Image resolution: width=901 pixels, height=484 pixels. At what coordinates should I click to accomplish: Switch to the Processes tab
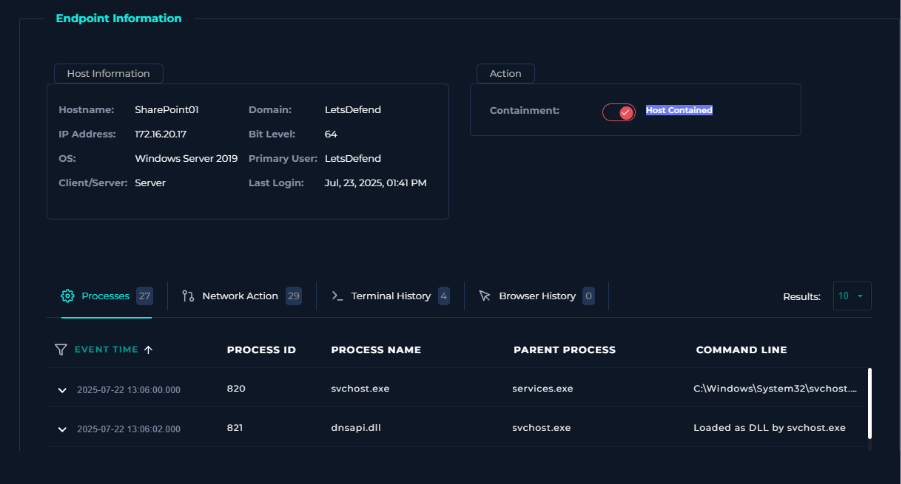point(106,297)
